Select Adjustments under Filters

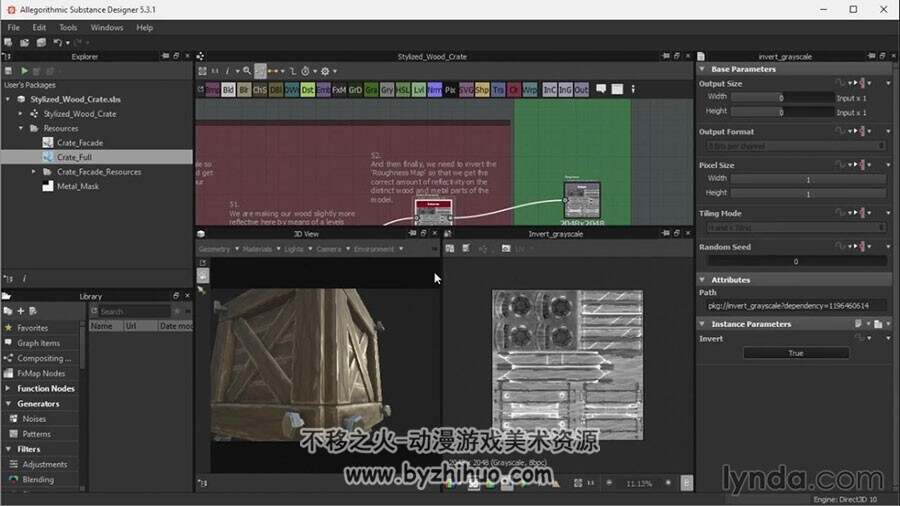pos(45,464)
